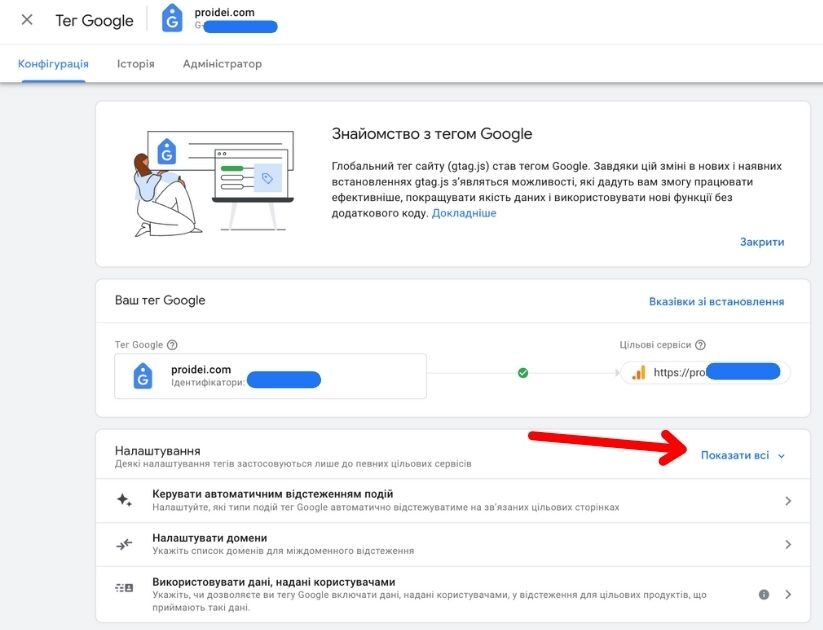Expand settings with Показати всі

pos(735,455)
